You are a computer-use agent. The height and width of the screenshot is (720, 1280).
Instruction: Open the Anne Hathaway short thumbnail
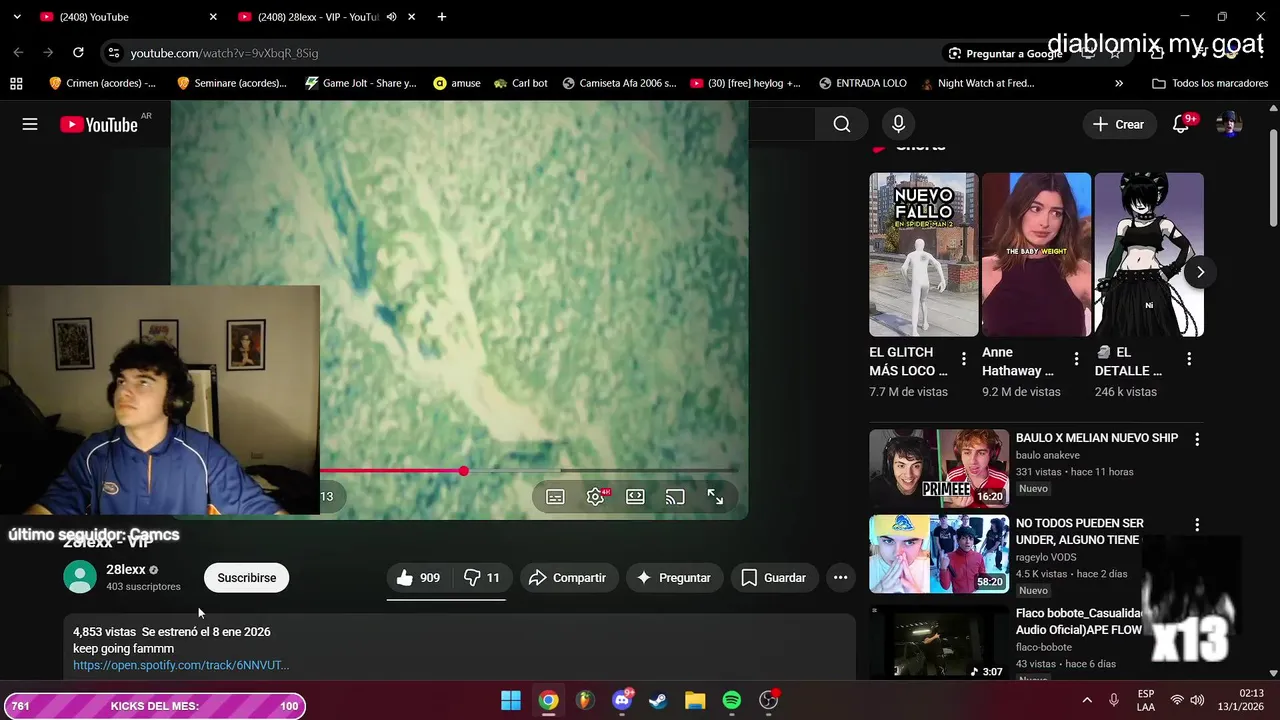coord(1036,254)
